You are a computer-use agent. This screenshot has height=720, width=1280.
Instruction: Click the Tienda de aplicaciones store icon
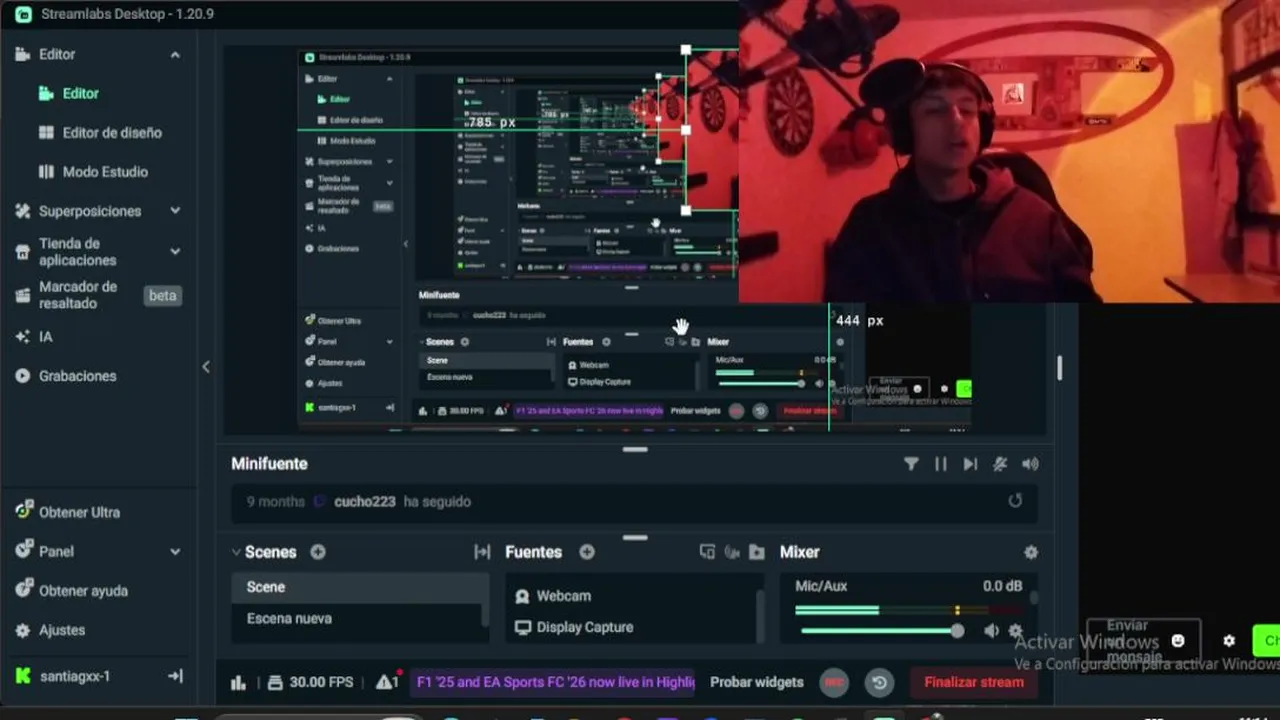(x=23, y=251)
